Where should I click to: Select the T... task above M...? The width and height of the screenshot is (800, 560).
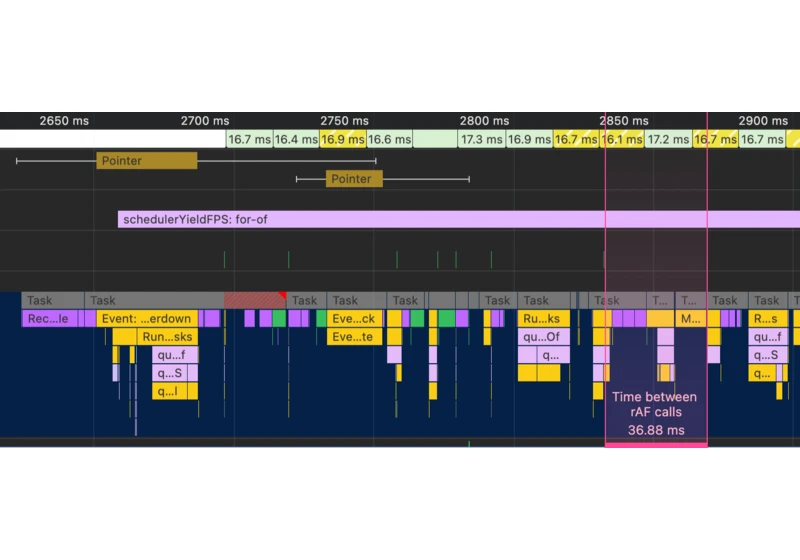[691, 300]
